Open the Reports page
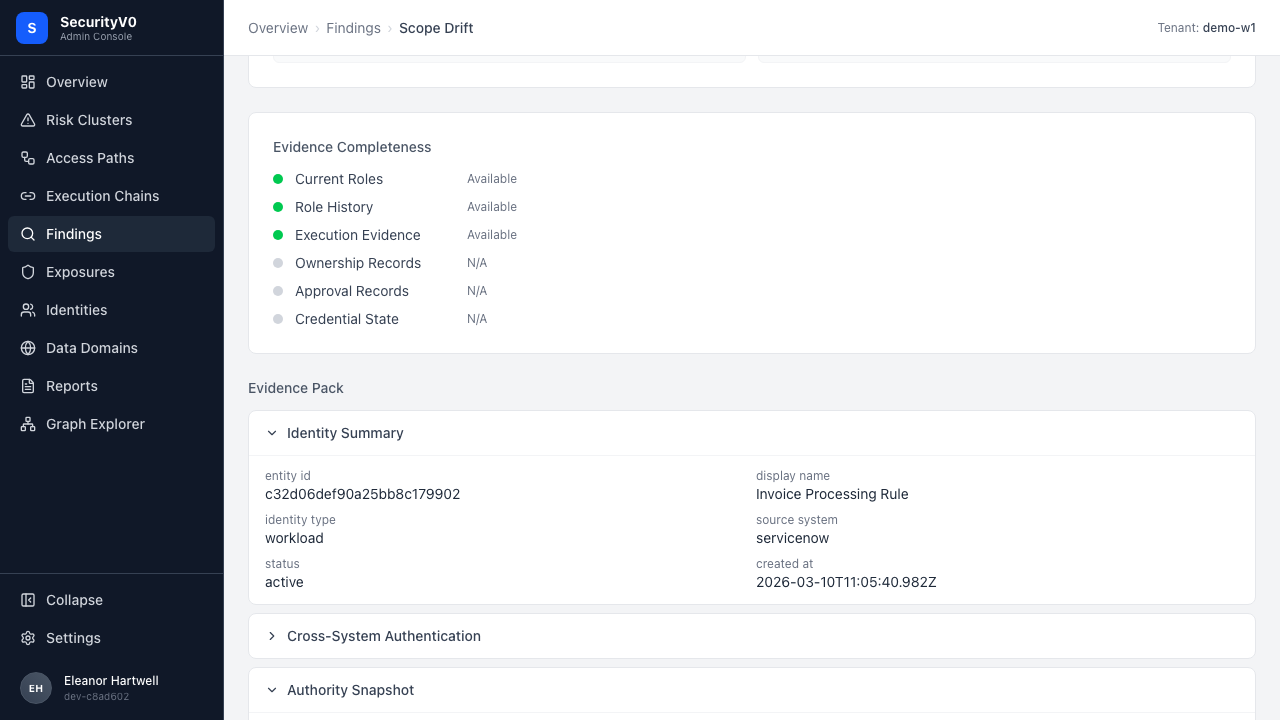This screenshot has height=720, width=1280. tap(111, 386)
